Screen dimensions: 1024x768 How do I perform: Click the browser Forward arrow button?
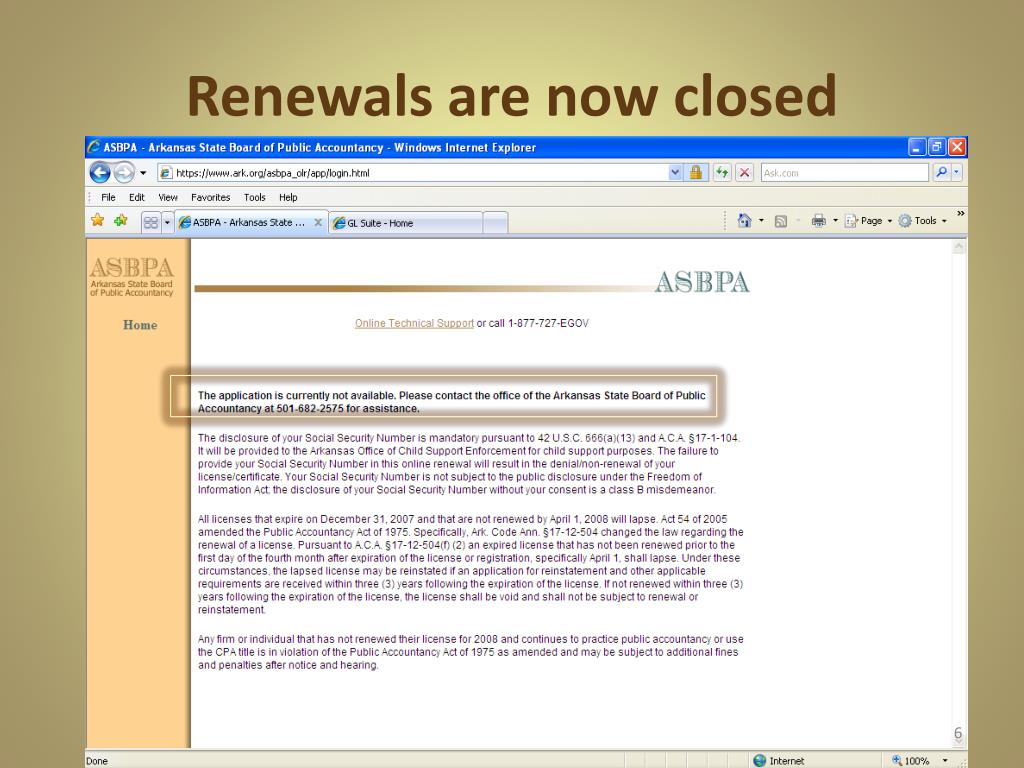pyautogui.click(x=124, y=172)
